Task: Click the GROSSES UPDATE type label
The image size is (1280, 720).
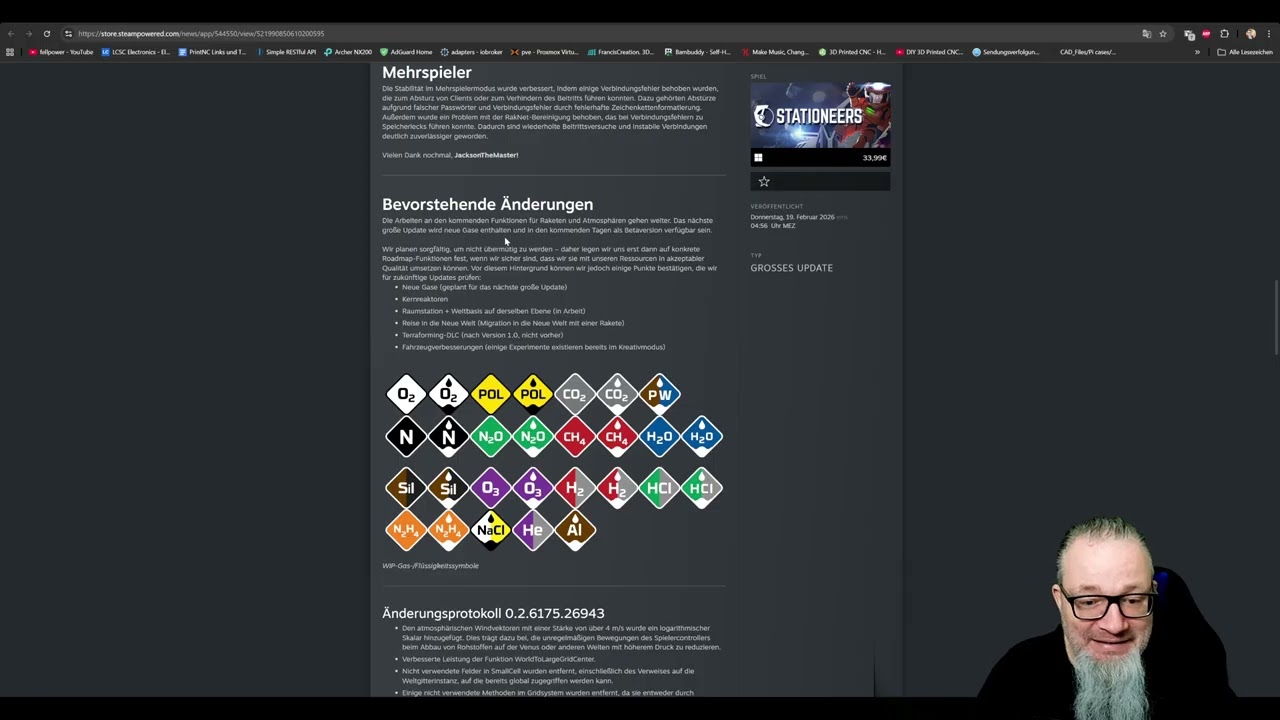Action: coord(792,268)
